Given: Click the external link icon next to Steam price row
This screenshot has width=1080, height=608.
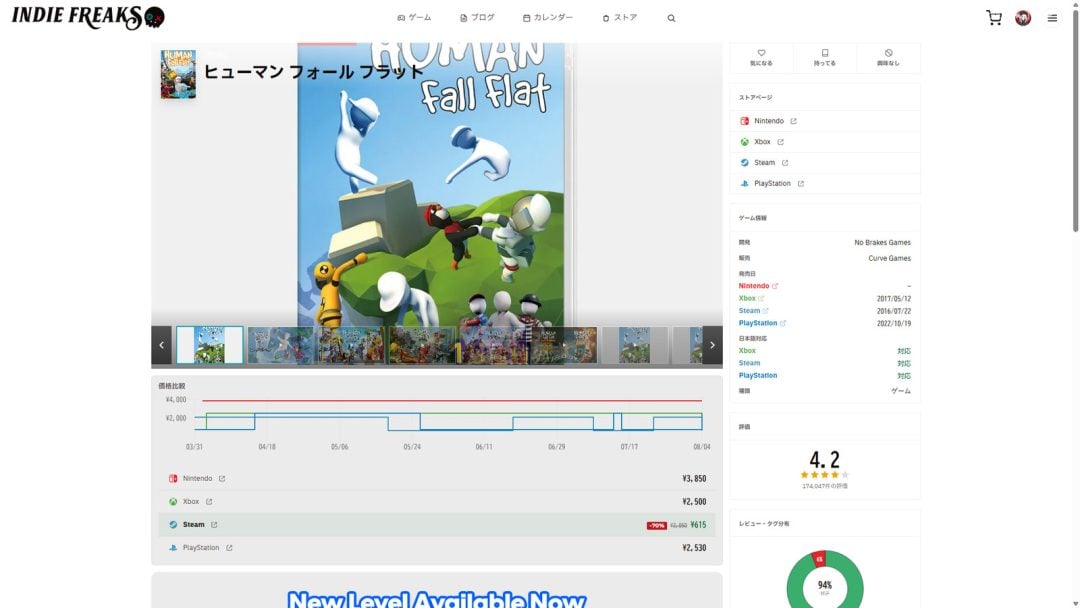Looking at the screenshot, I should (214, 525).
